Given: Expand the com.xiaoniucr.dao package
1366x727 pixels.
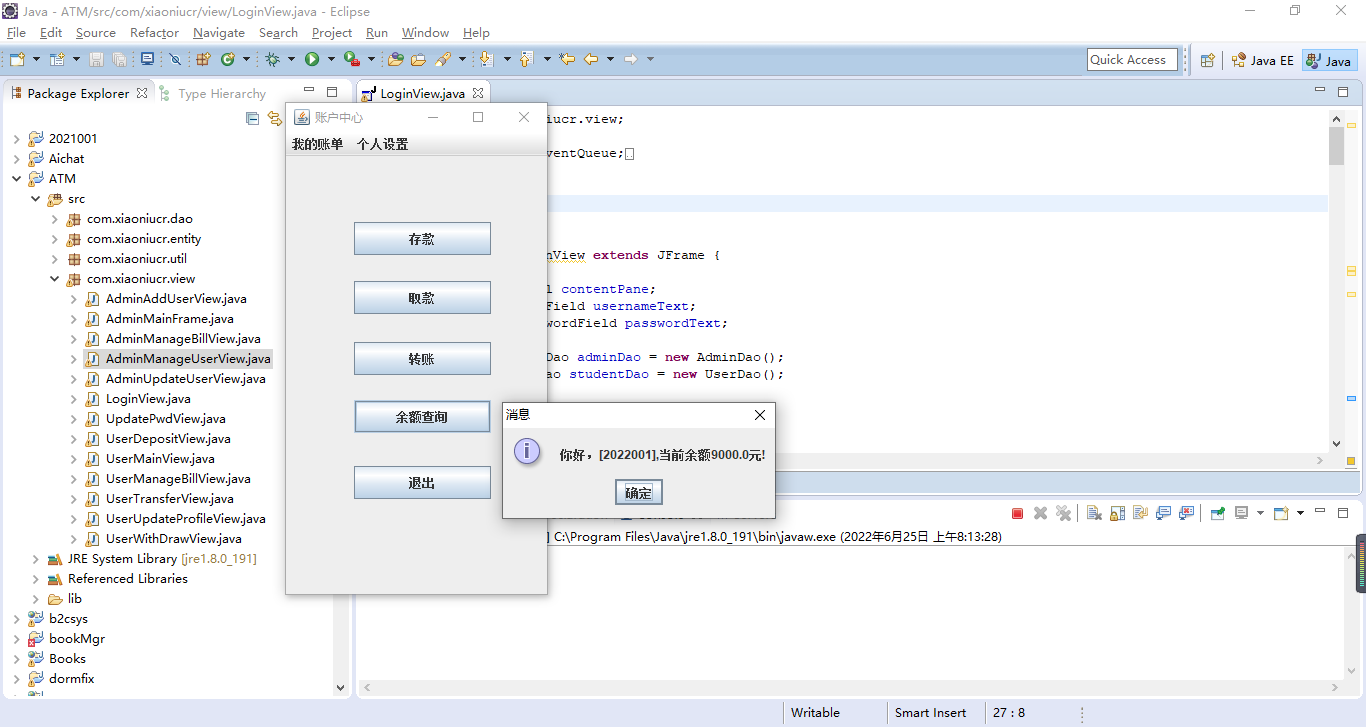Looking at the screenshot, I should 54,219.
